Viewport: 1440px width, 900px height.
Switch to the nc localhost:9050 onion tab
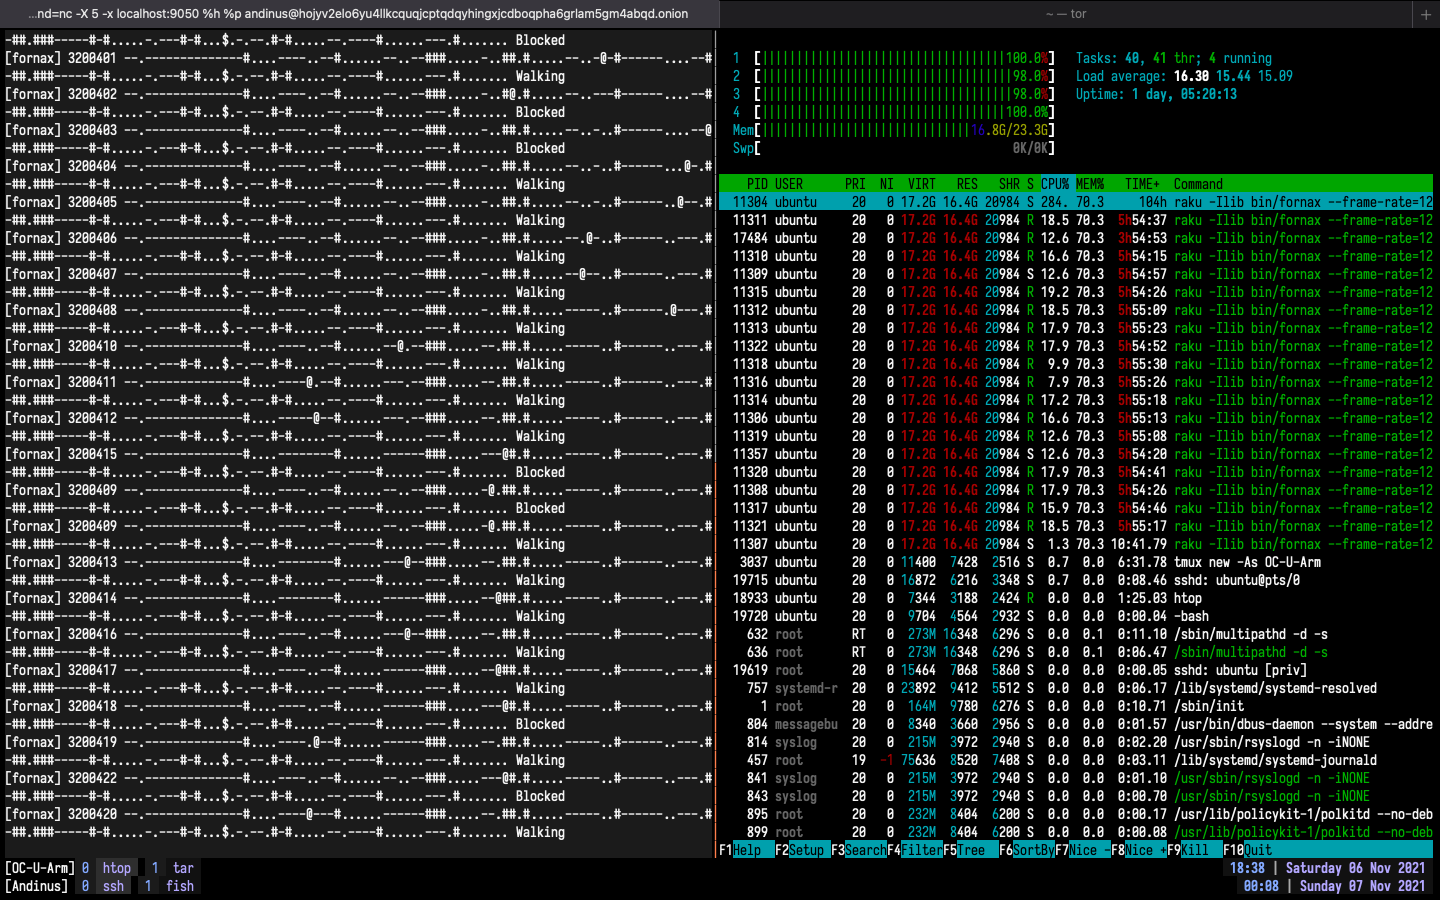coord(359,14)
